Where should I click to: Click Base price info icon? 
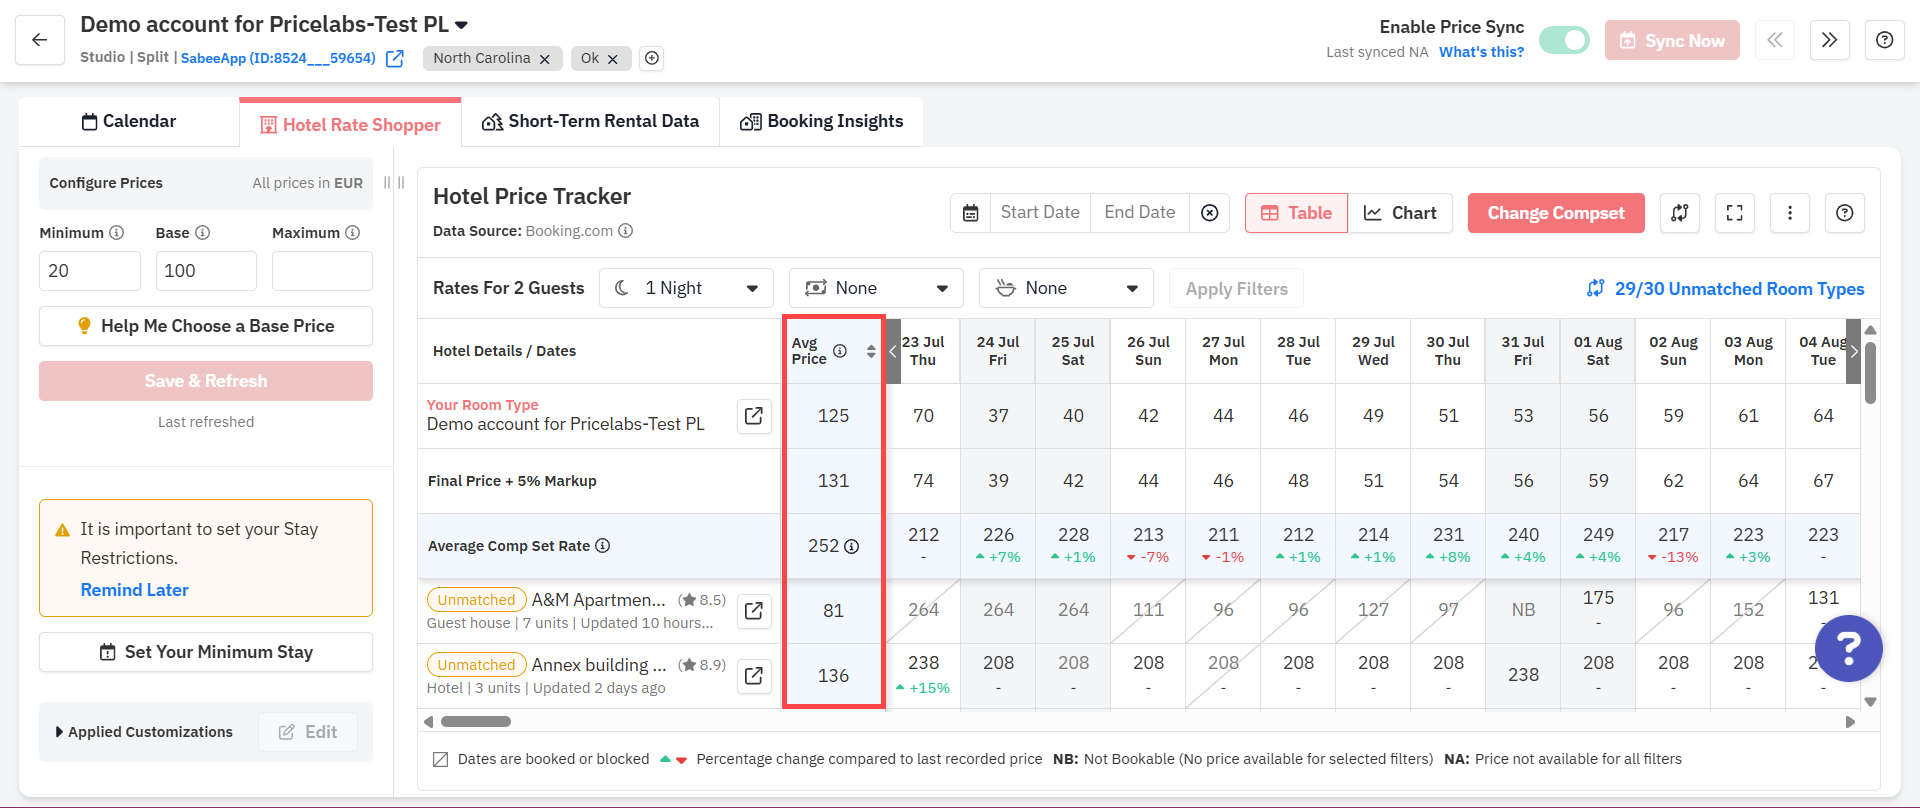click(203, 233)
